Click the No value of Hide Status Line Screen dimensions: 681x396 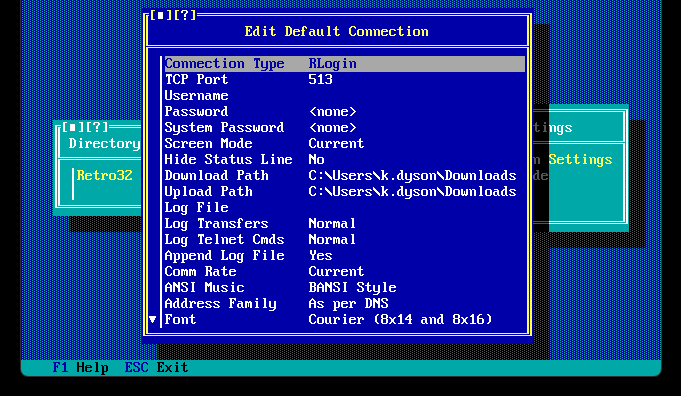coord(317,159)
